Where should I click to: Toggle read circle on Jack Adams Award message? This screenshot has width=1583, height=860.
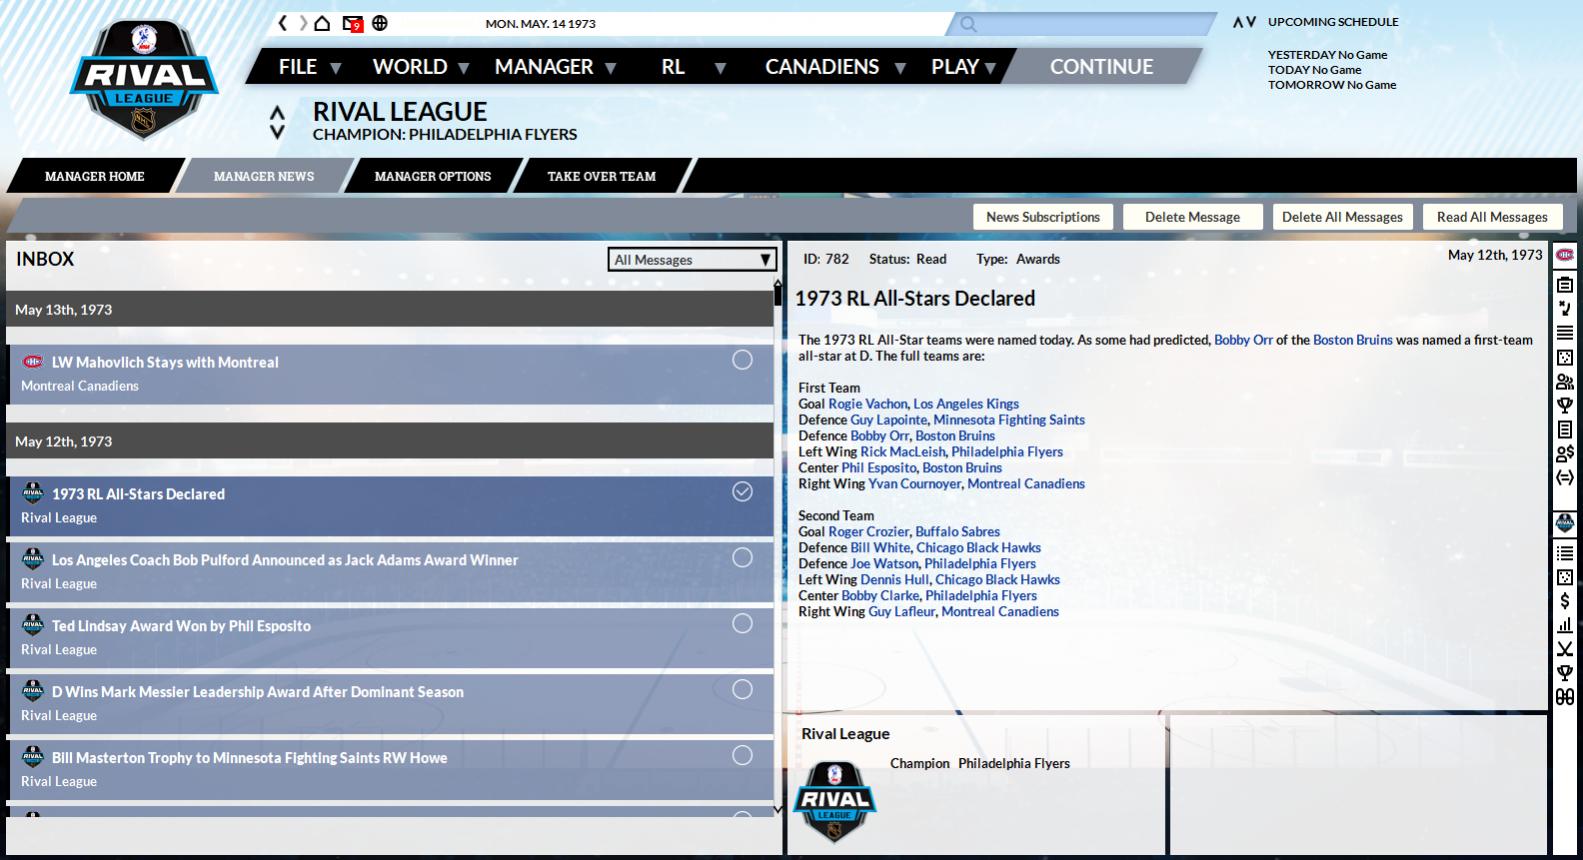click(x=742, y=557)
